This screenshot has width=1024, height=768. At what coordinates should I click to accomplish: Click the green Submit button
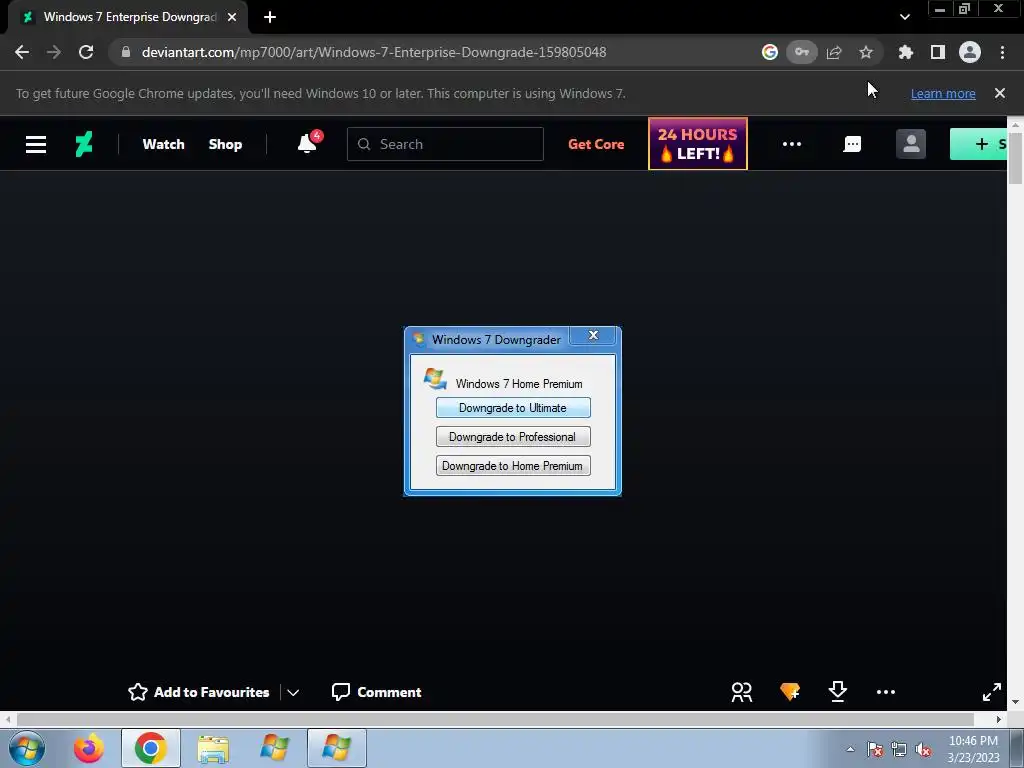point(978,144)
